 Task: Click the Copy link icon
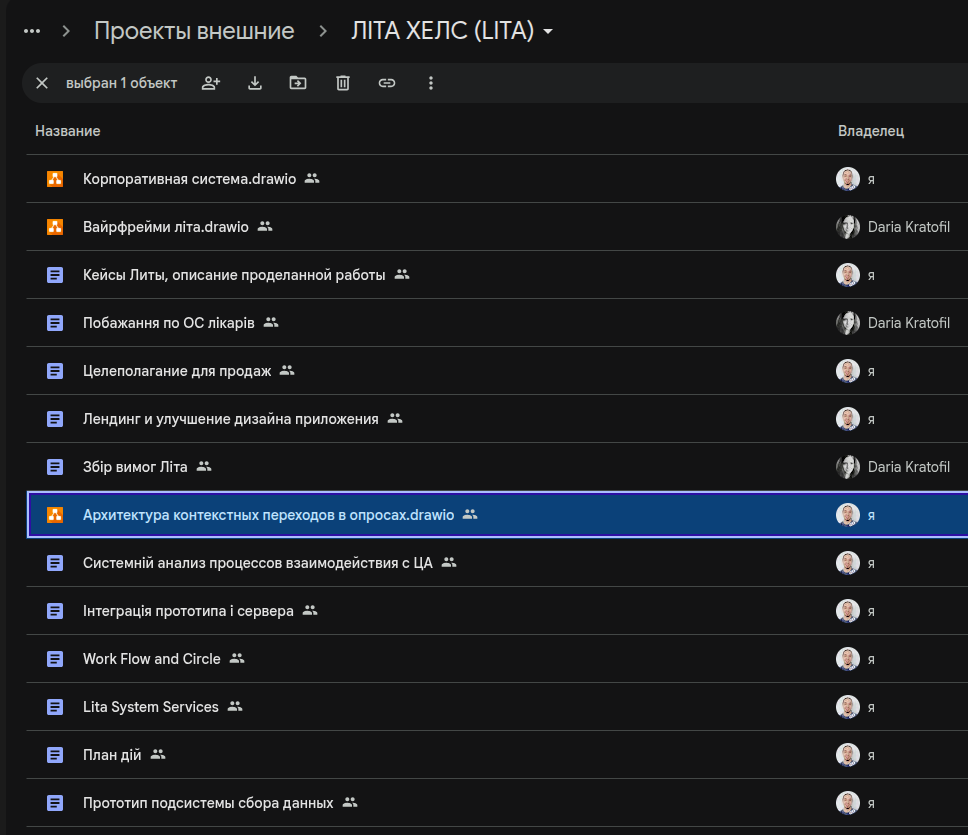(x=387, y=83)
